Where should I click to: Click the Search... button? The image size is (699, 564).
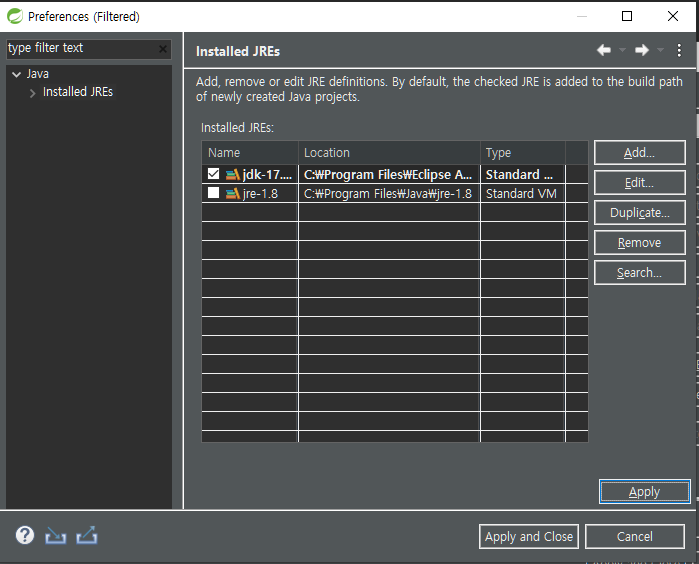[x=640, y=272]
